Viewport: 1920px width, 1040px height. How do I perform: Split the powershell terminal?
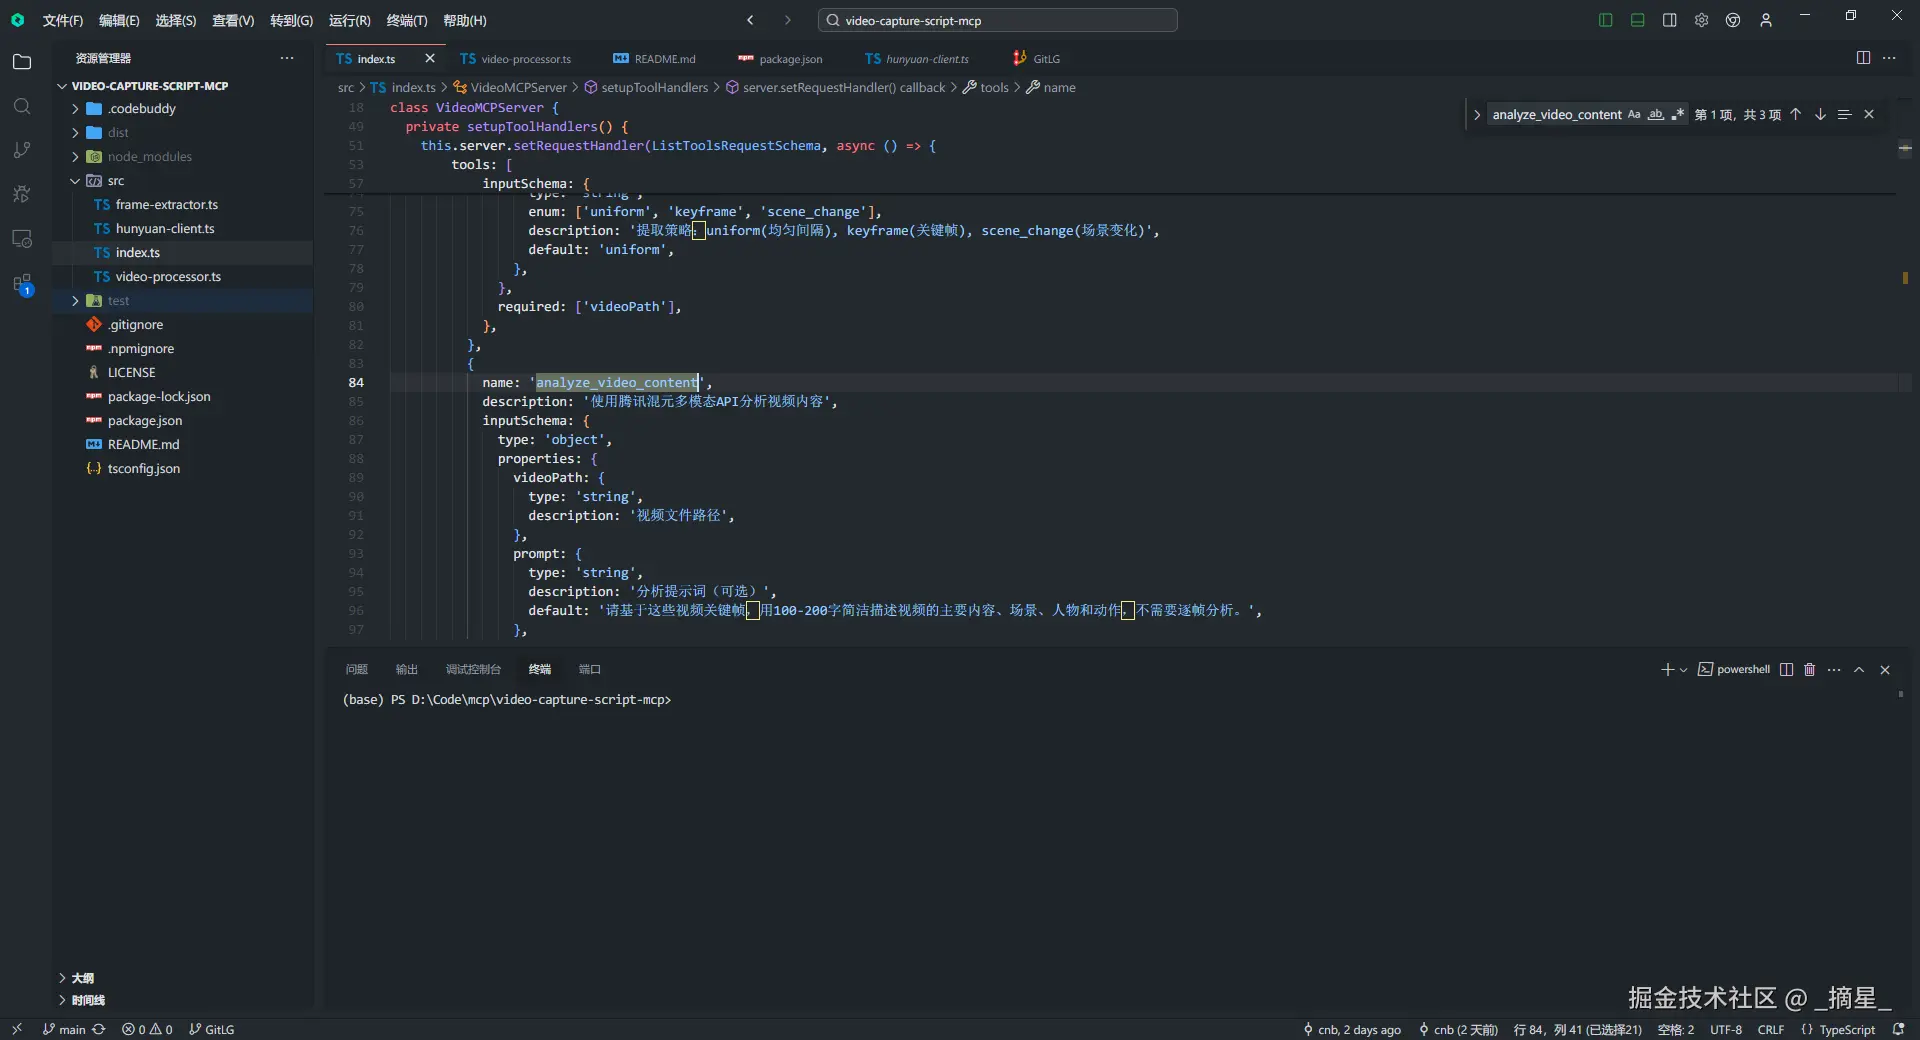click(1786, 670)
